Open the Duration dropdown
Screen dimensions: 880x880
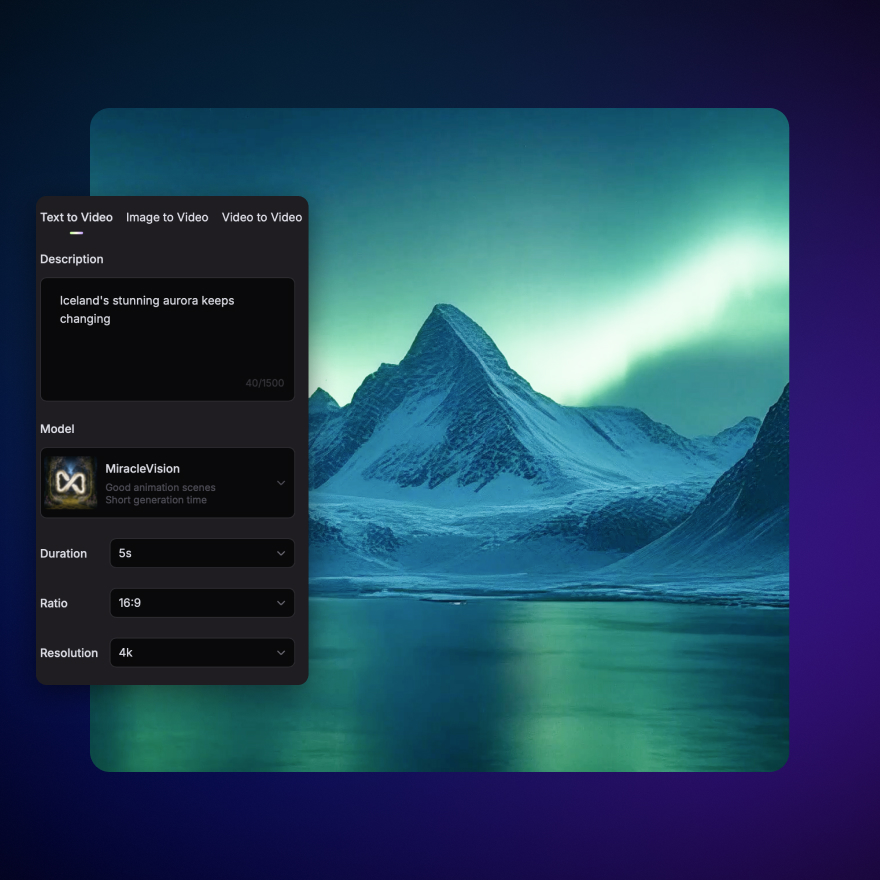point(200,553)
